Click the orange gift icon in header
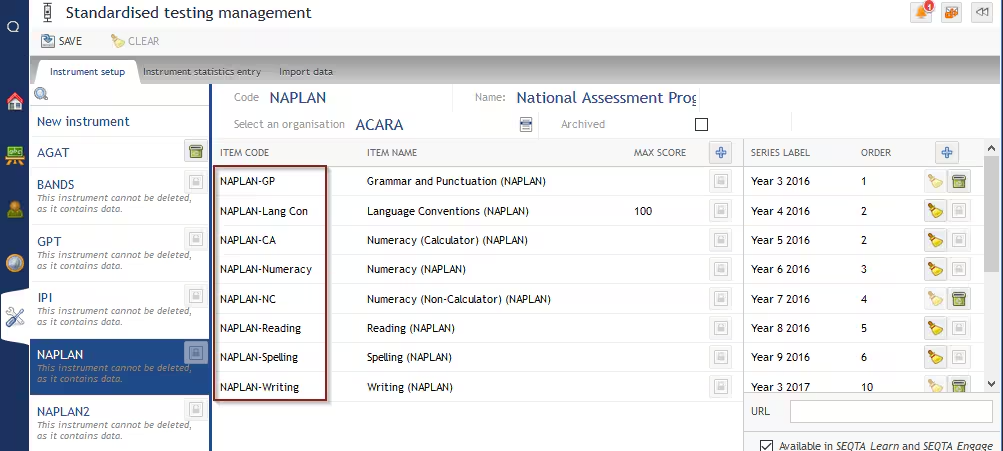The image size is (1003, 451). [x=952, y=12]
